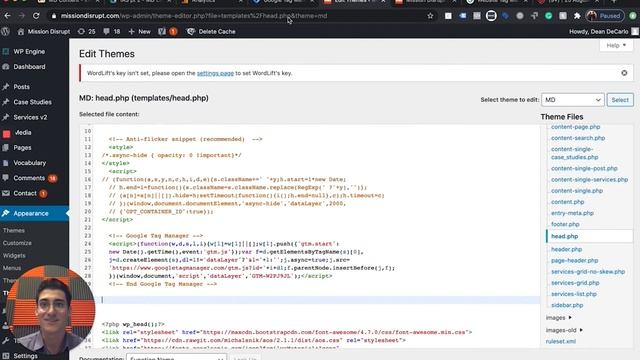
Task: Open sidebar.php in Theme Files
Action: pyautogui.click(x=567, y=305)
